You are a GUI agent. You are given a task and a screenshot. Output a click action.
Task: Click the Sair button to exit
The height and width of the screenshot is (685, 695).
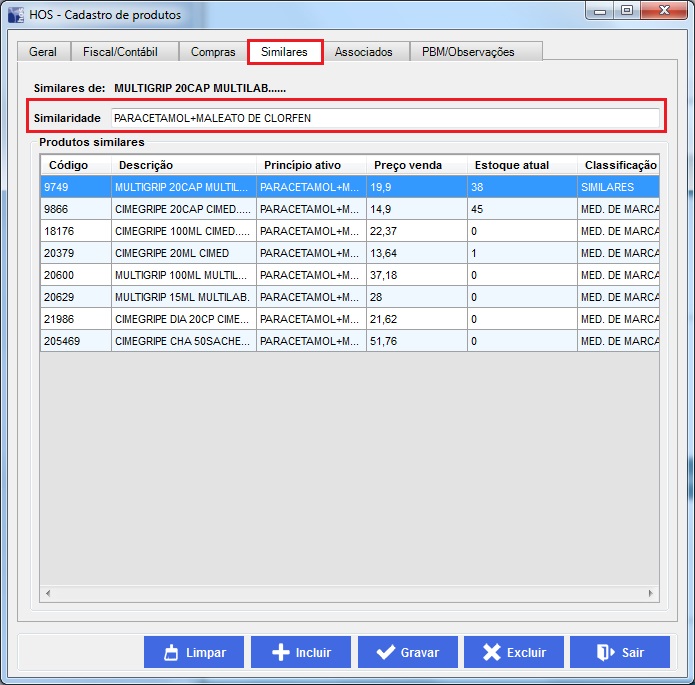pyautogui.click(x=620, y=652)
